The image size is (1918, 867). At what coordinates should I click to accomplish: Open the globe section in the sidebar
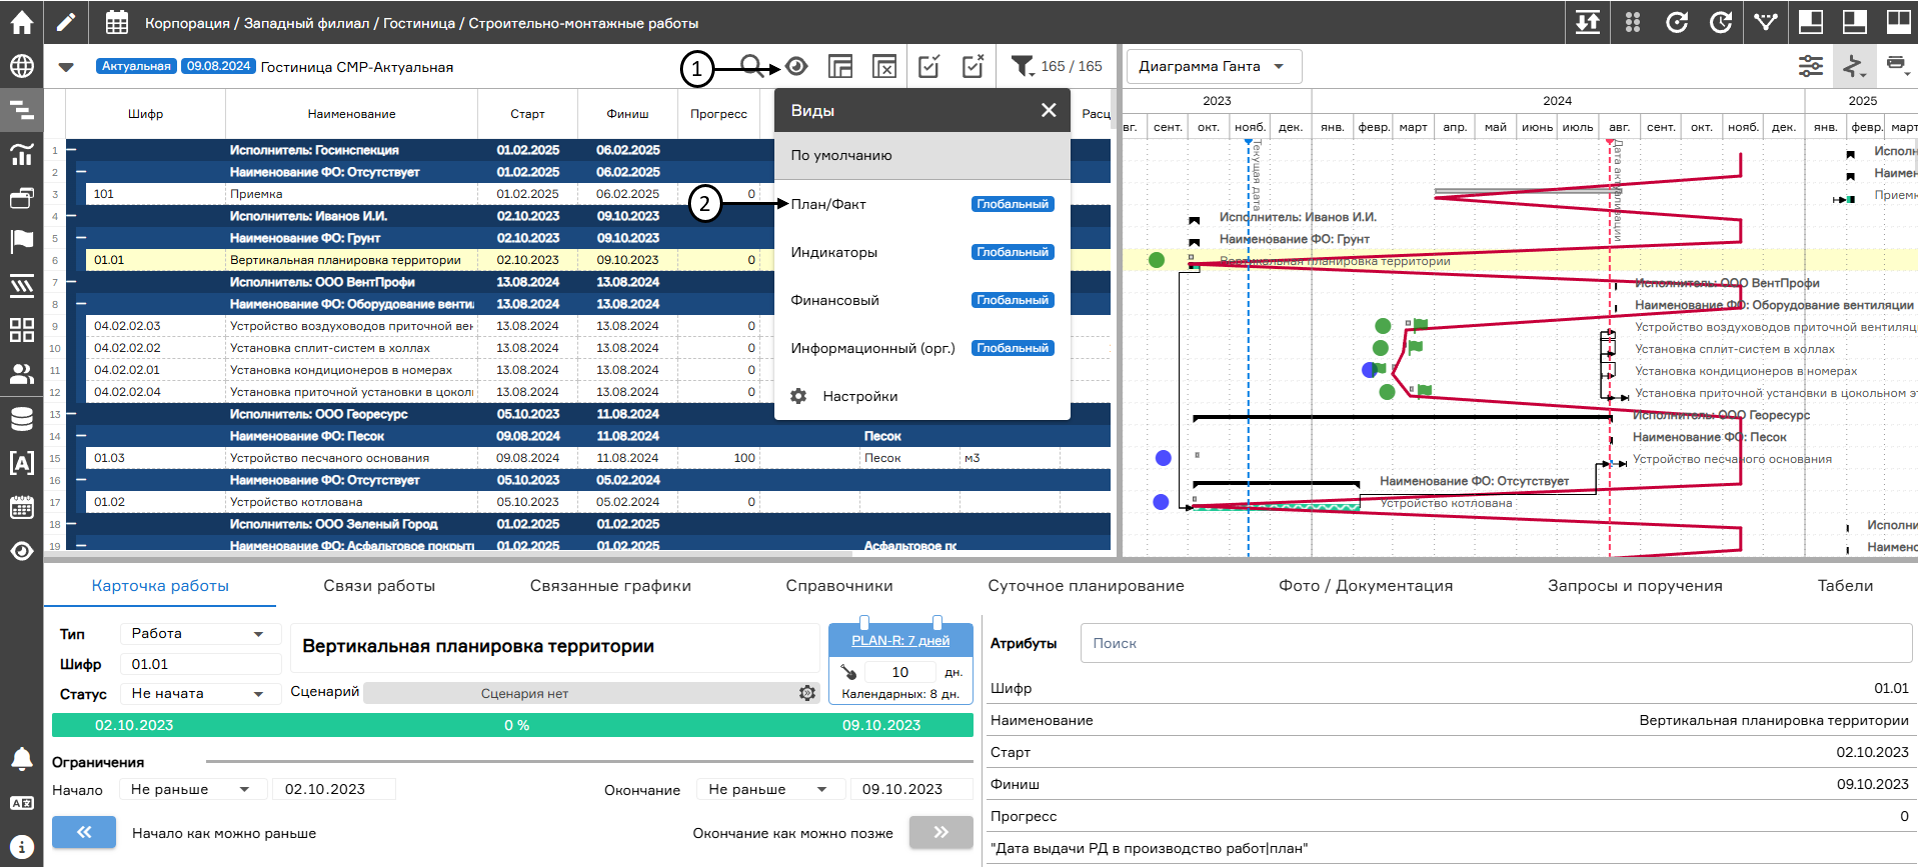click(x=21, y=66)
